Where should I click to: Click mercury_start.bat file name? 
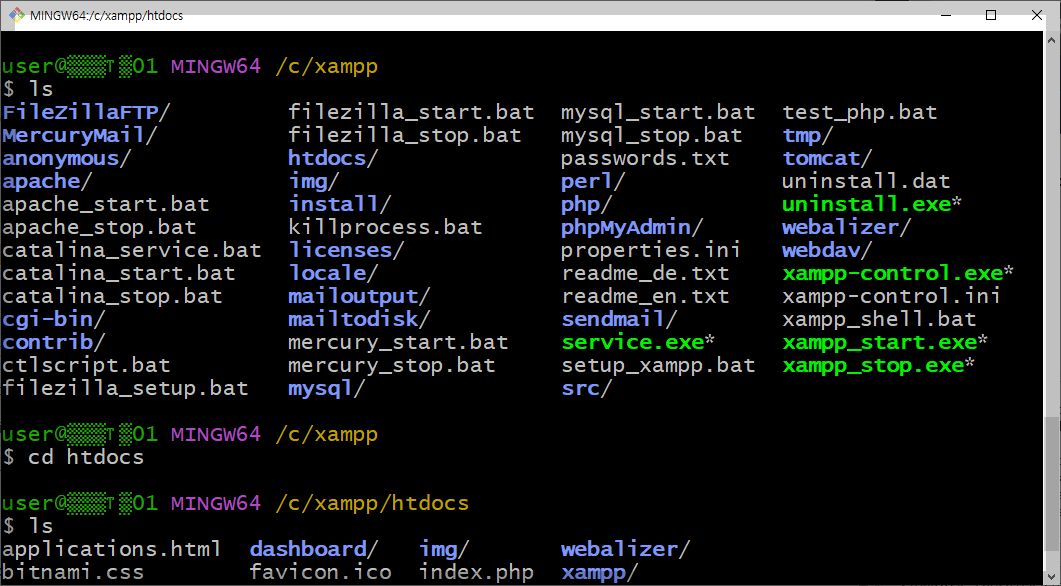coord(398,342)
